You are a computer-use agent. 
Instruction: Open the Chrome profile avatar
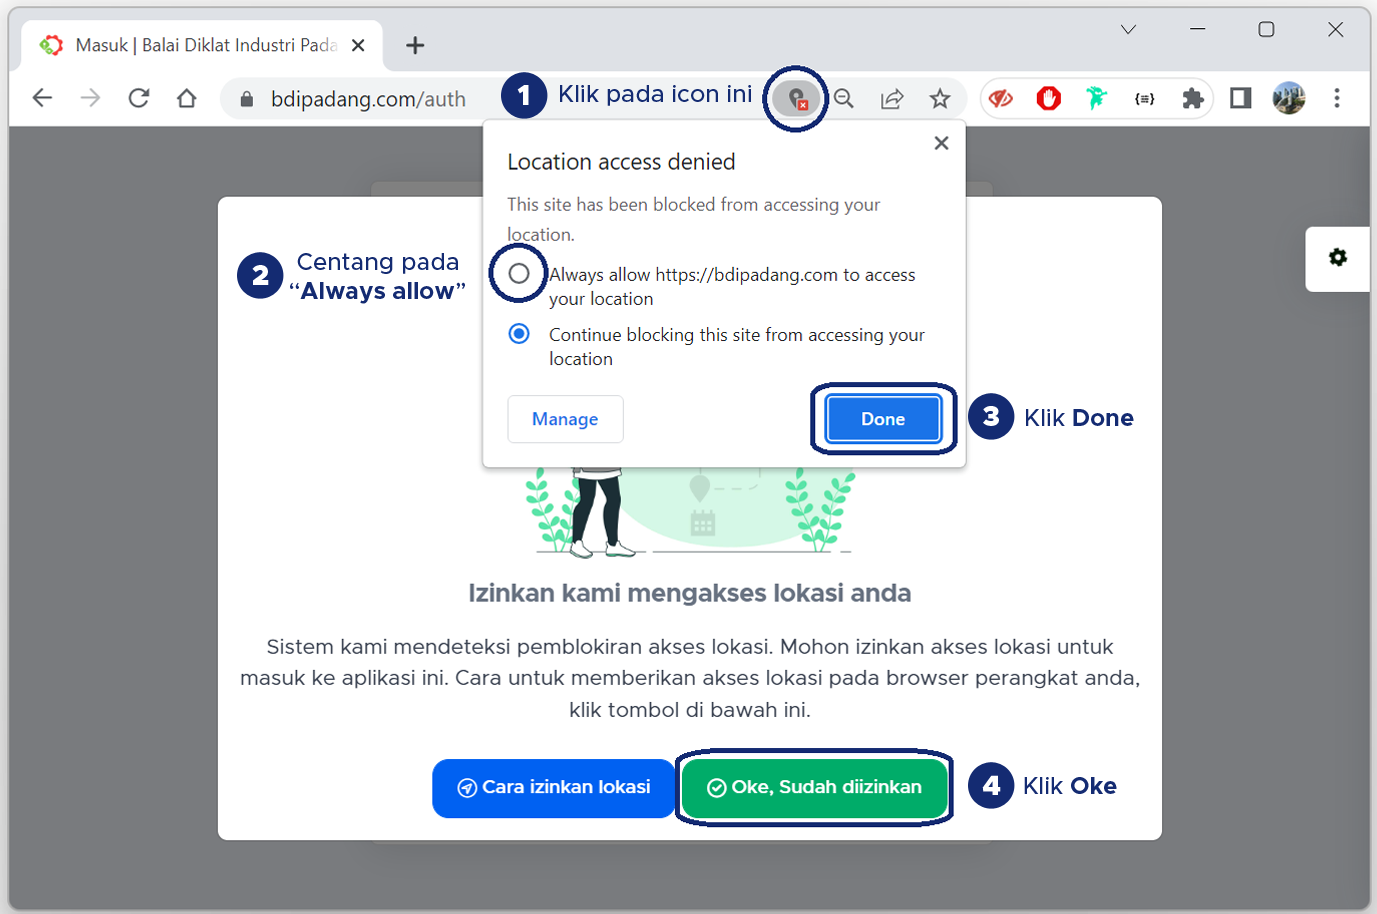(x=1289, y=98)
